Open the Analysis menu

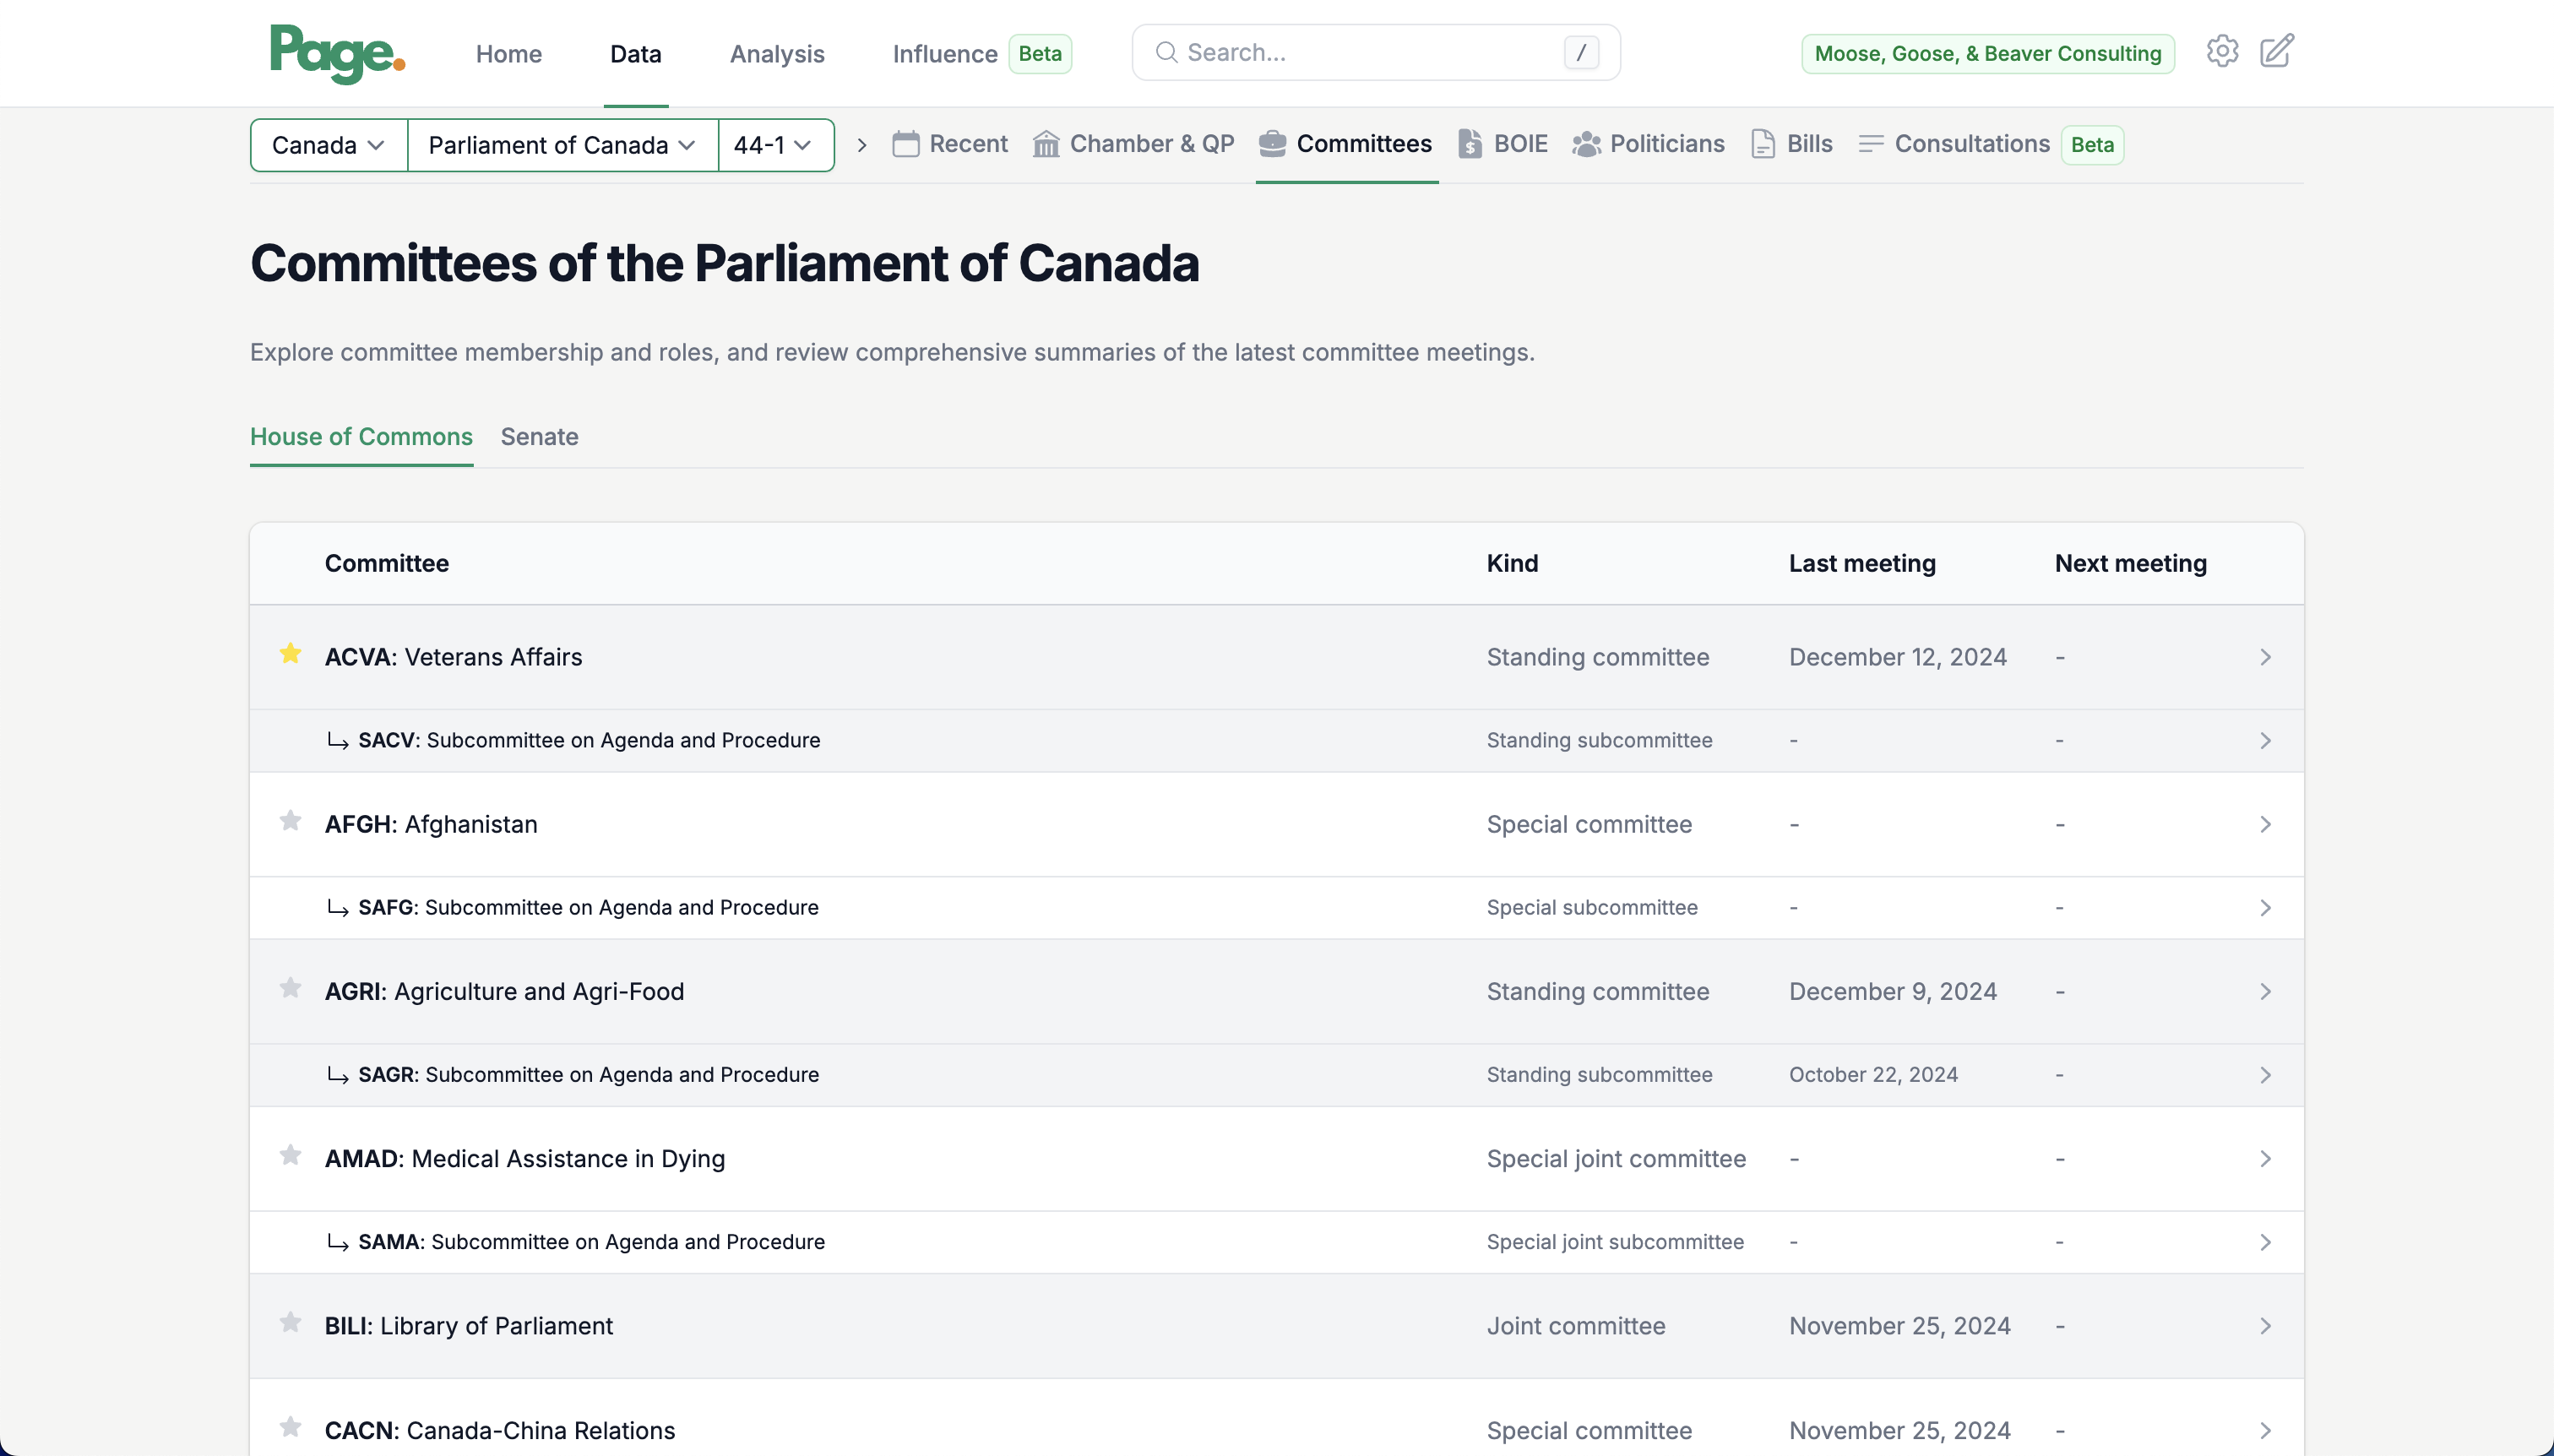point(777,54)
